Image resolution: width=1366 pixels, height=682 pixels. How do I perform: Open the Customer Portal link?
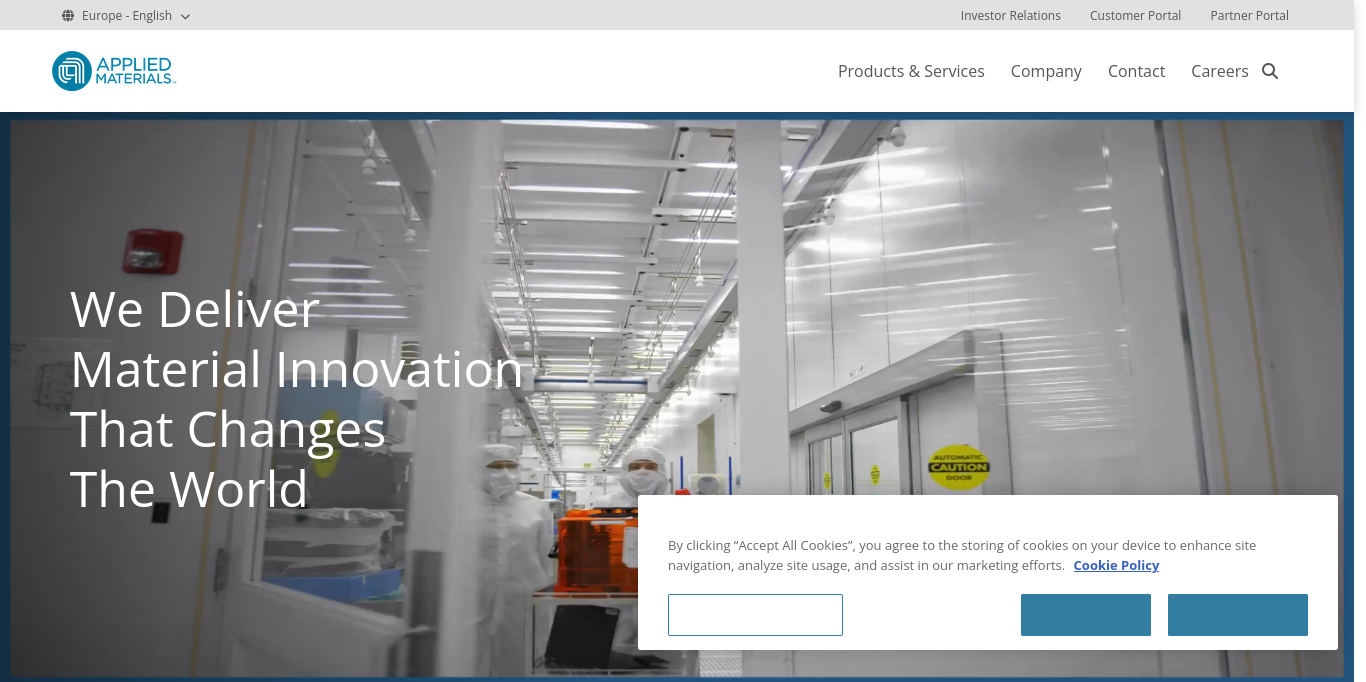pyautogui.click(x=1135, y=16)
